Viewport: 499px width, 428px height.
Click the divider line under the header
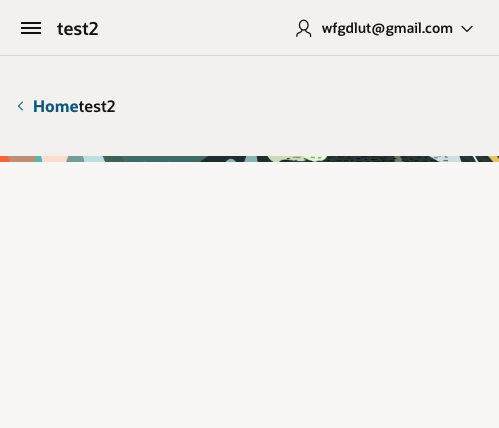(x=249, y=55)
